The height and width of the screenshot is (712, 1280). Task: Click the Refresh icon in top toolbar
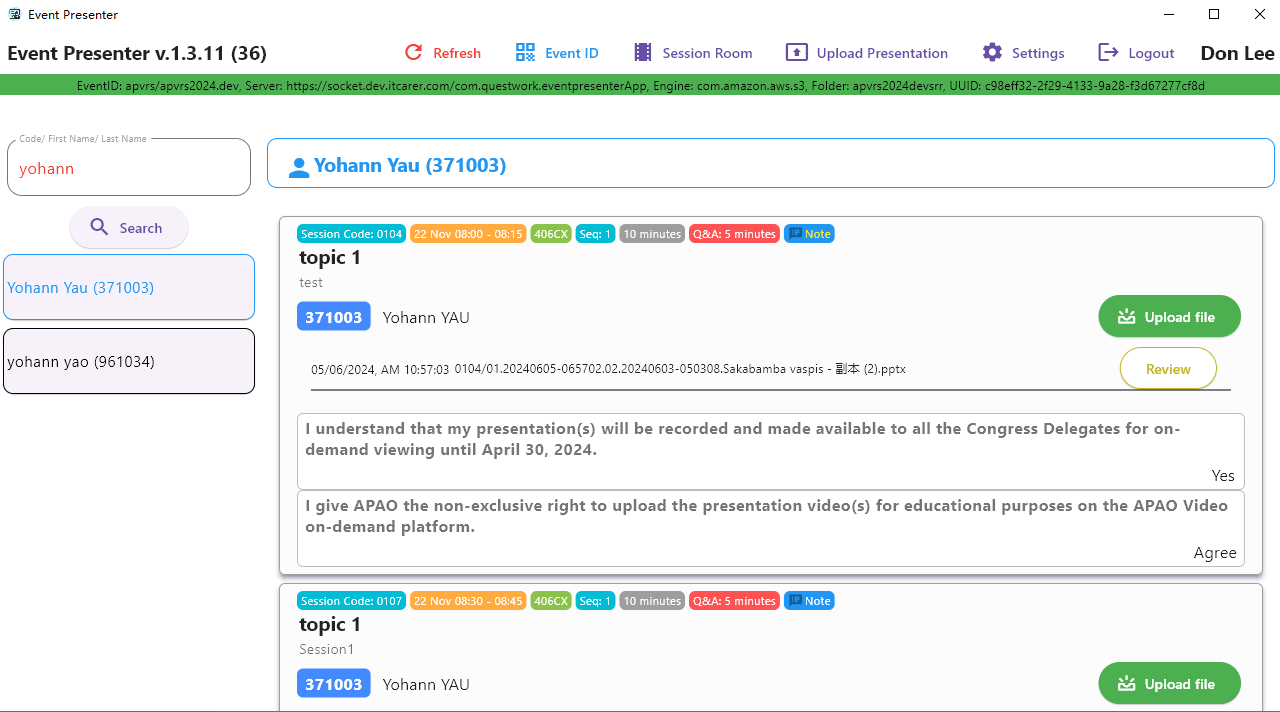click(x=413, y=53)
